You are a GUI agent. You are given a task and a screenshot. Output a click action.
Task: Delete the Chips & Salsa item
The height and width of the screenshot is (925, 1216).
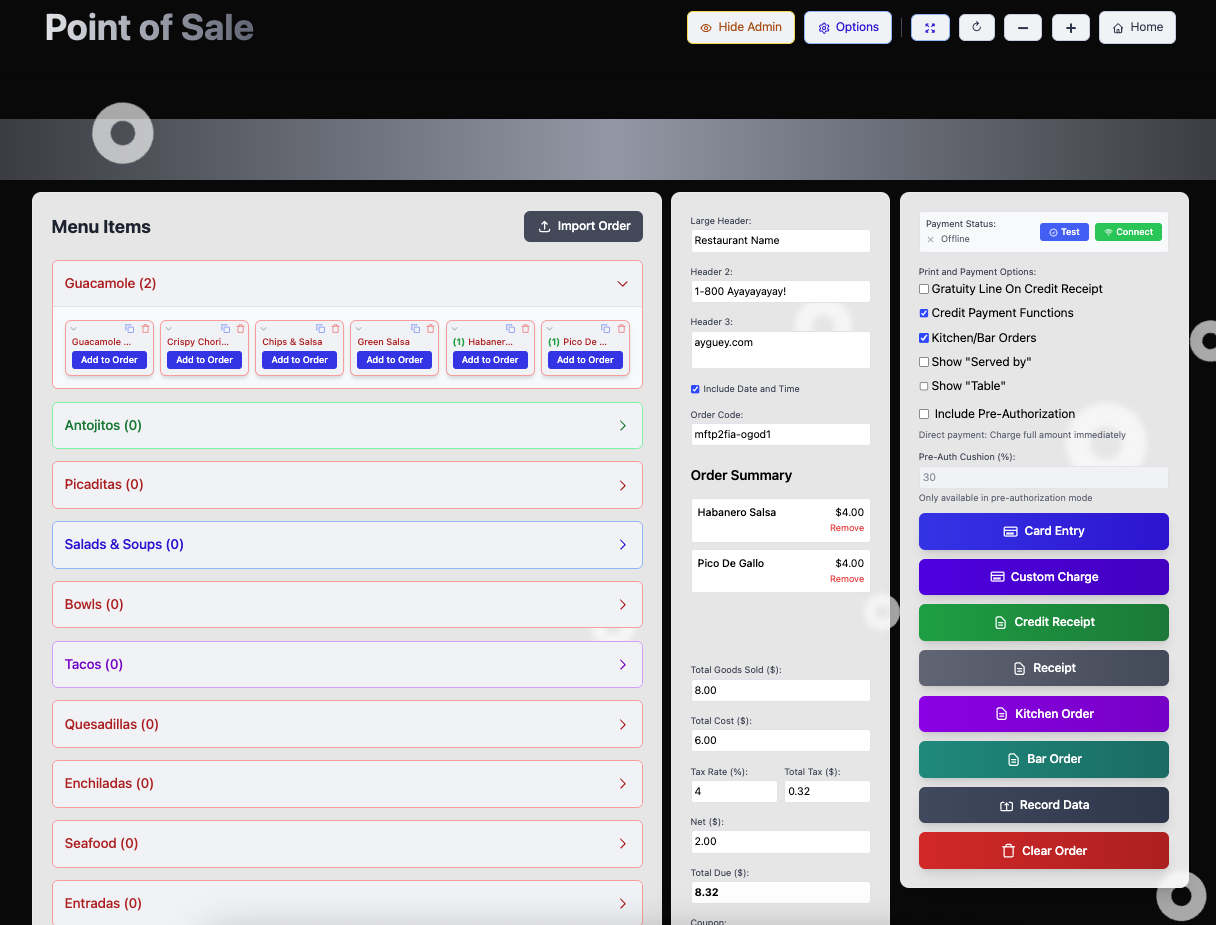coord(335,328)
